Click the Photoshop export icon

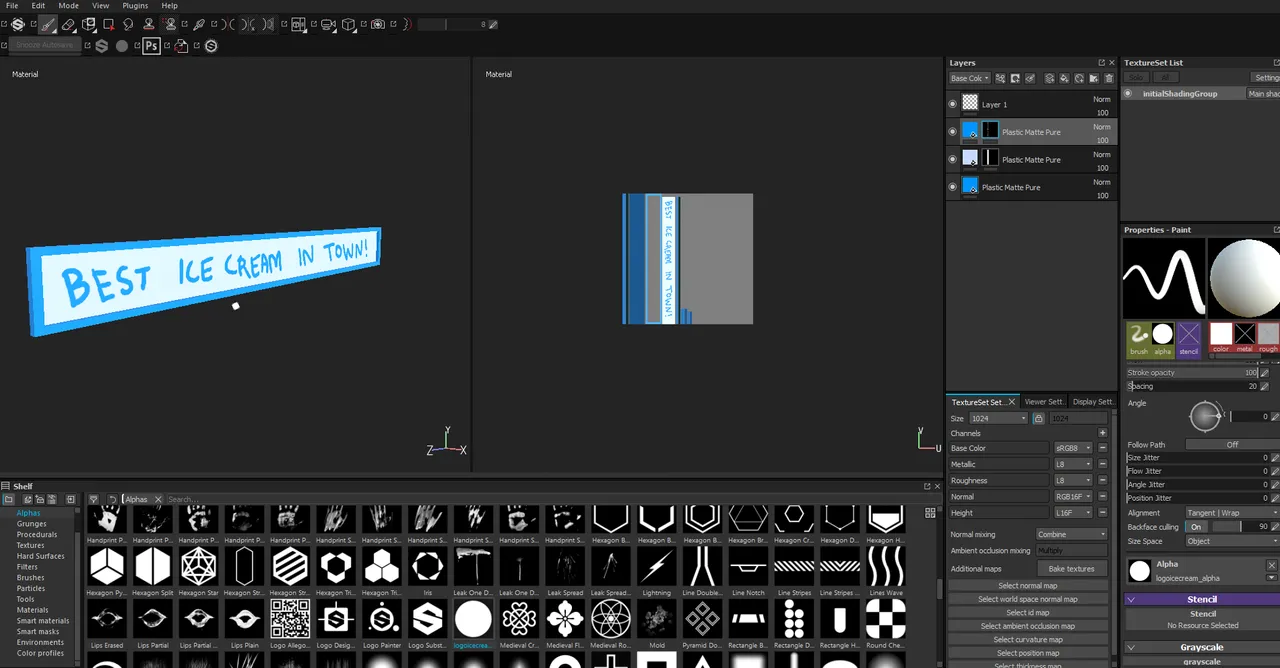[151, 46]
